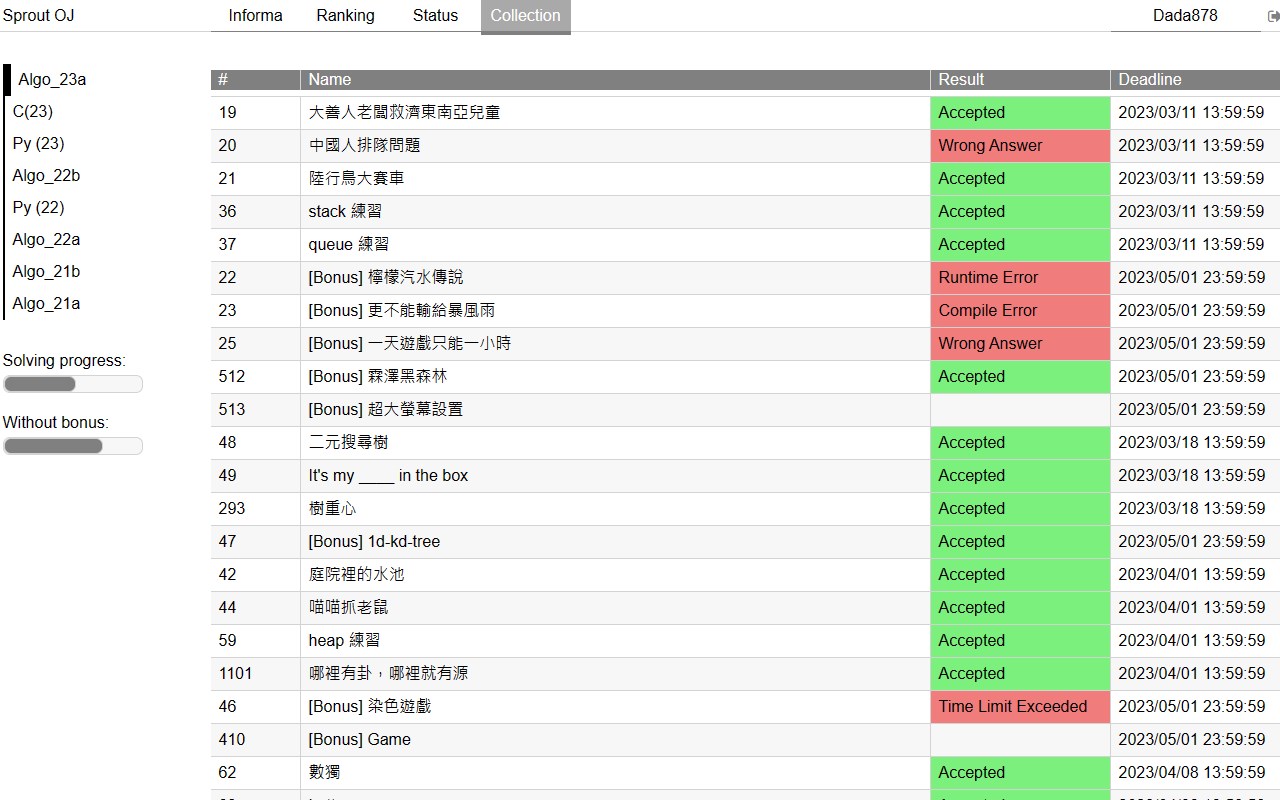Image resolution: width=1280 pixels, height=800 pixels.
Task: Open the Algo_22b collection
Action: tap(46, 176)
